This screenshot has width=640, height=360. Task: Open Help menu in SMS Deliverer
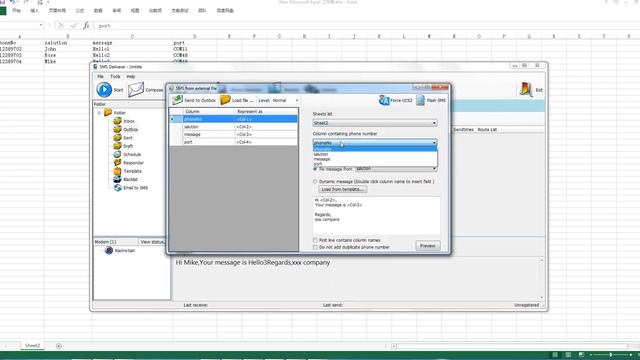[x=131, y=76]
